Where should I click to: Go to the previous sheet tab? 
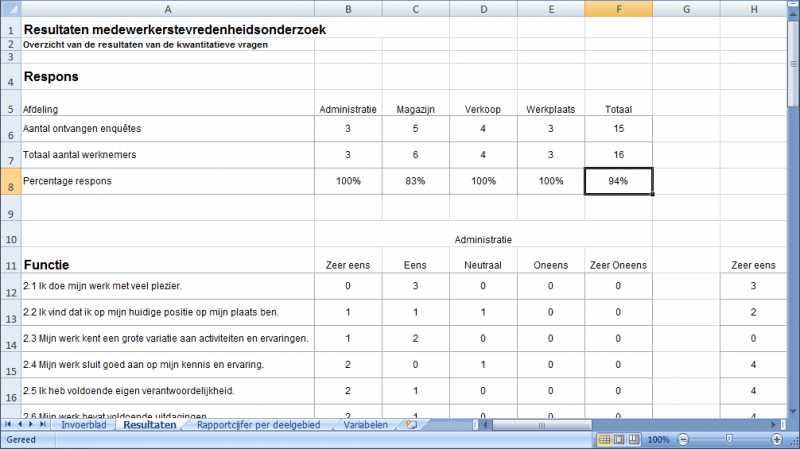pyautogui.click(x=19, y=425)
